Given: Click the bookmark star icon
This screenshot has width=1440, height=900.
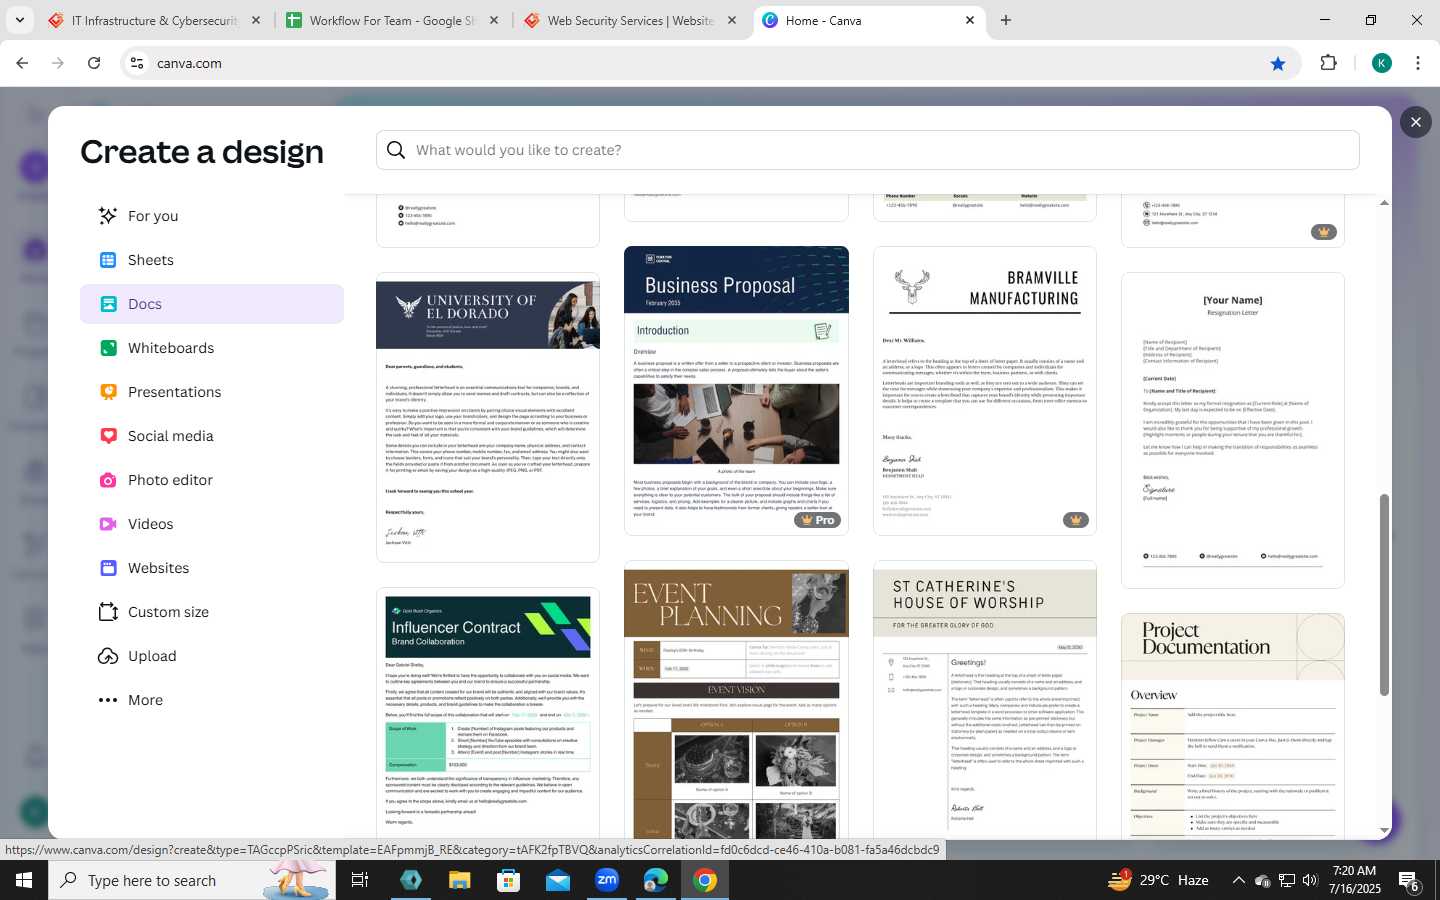Looking at the screenshot, I should 1278,63.
